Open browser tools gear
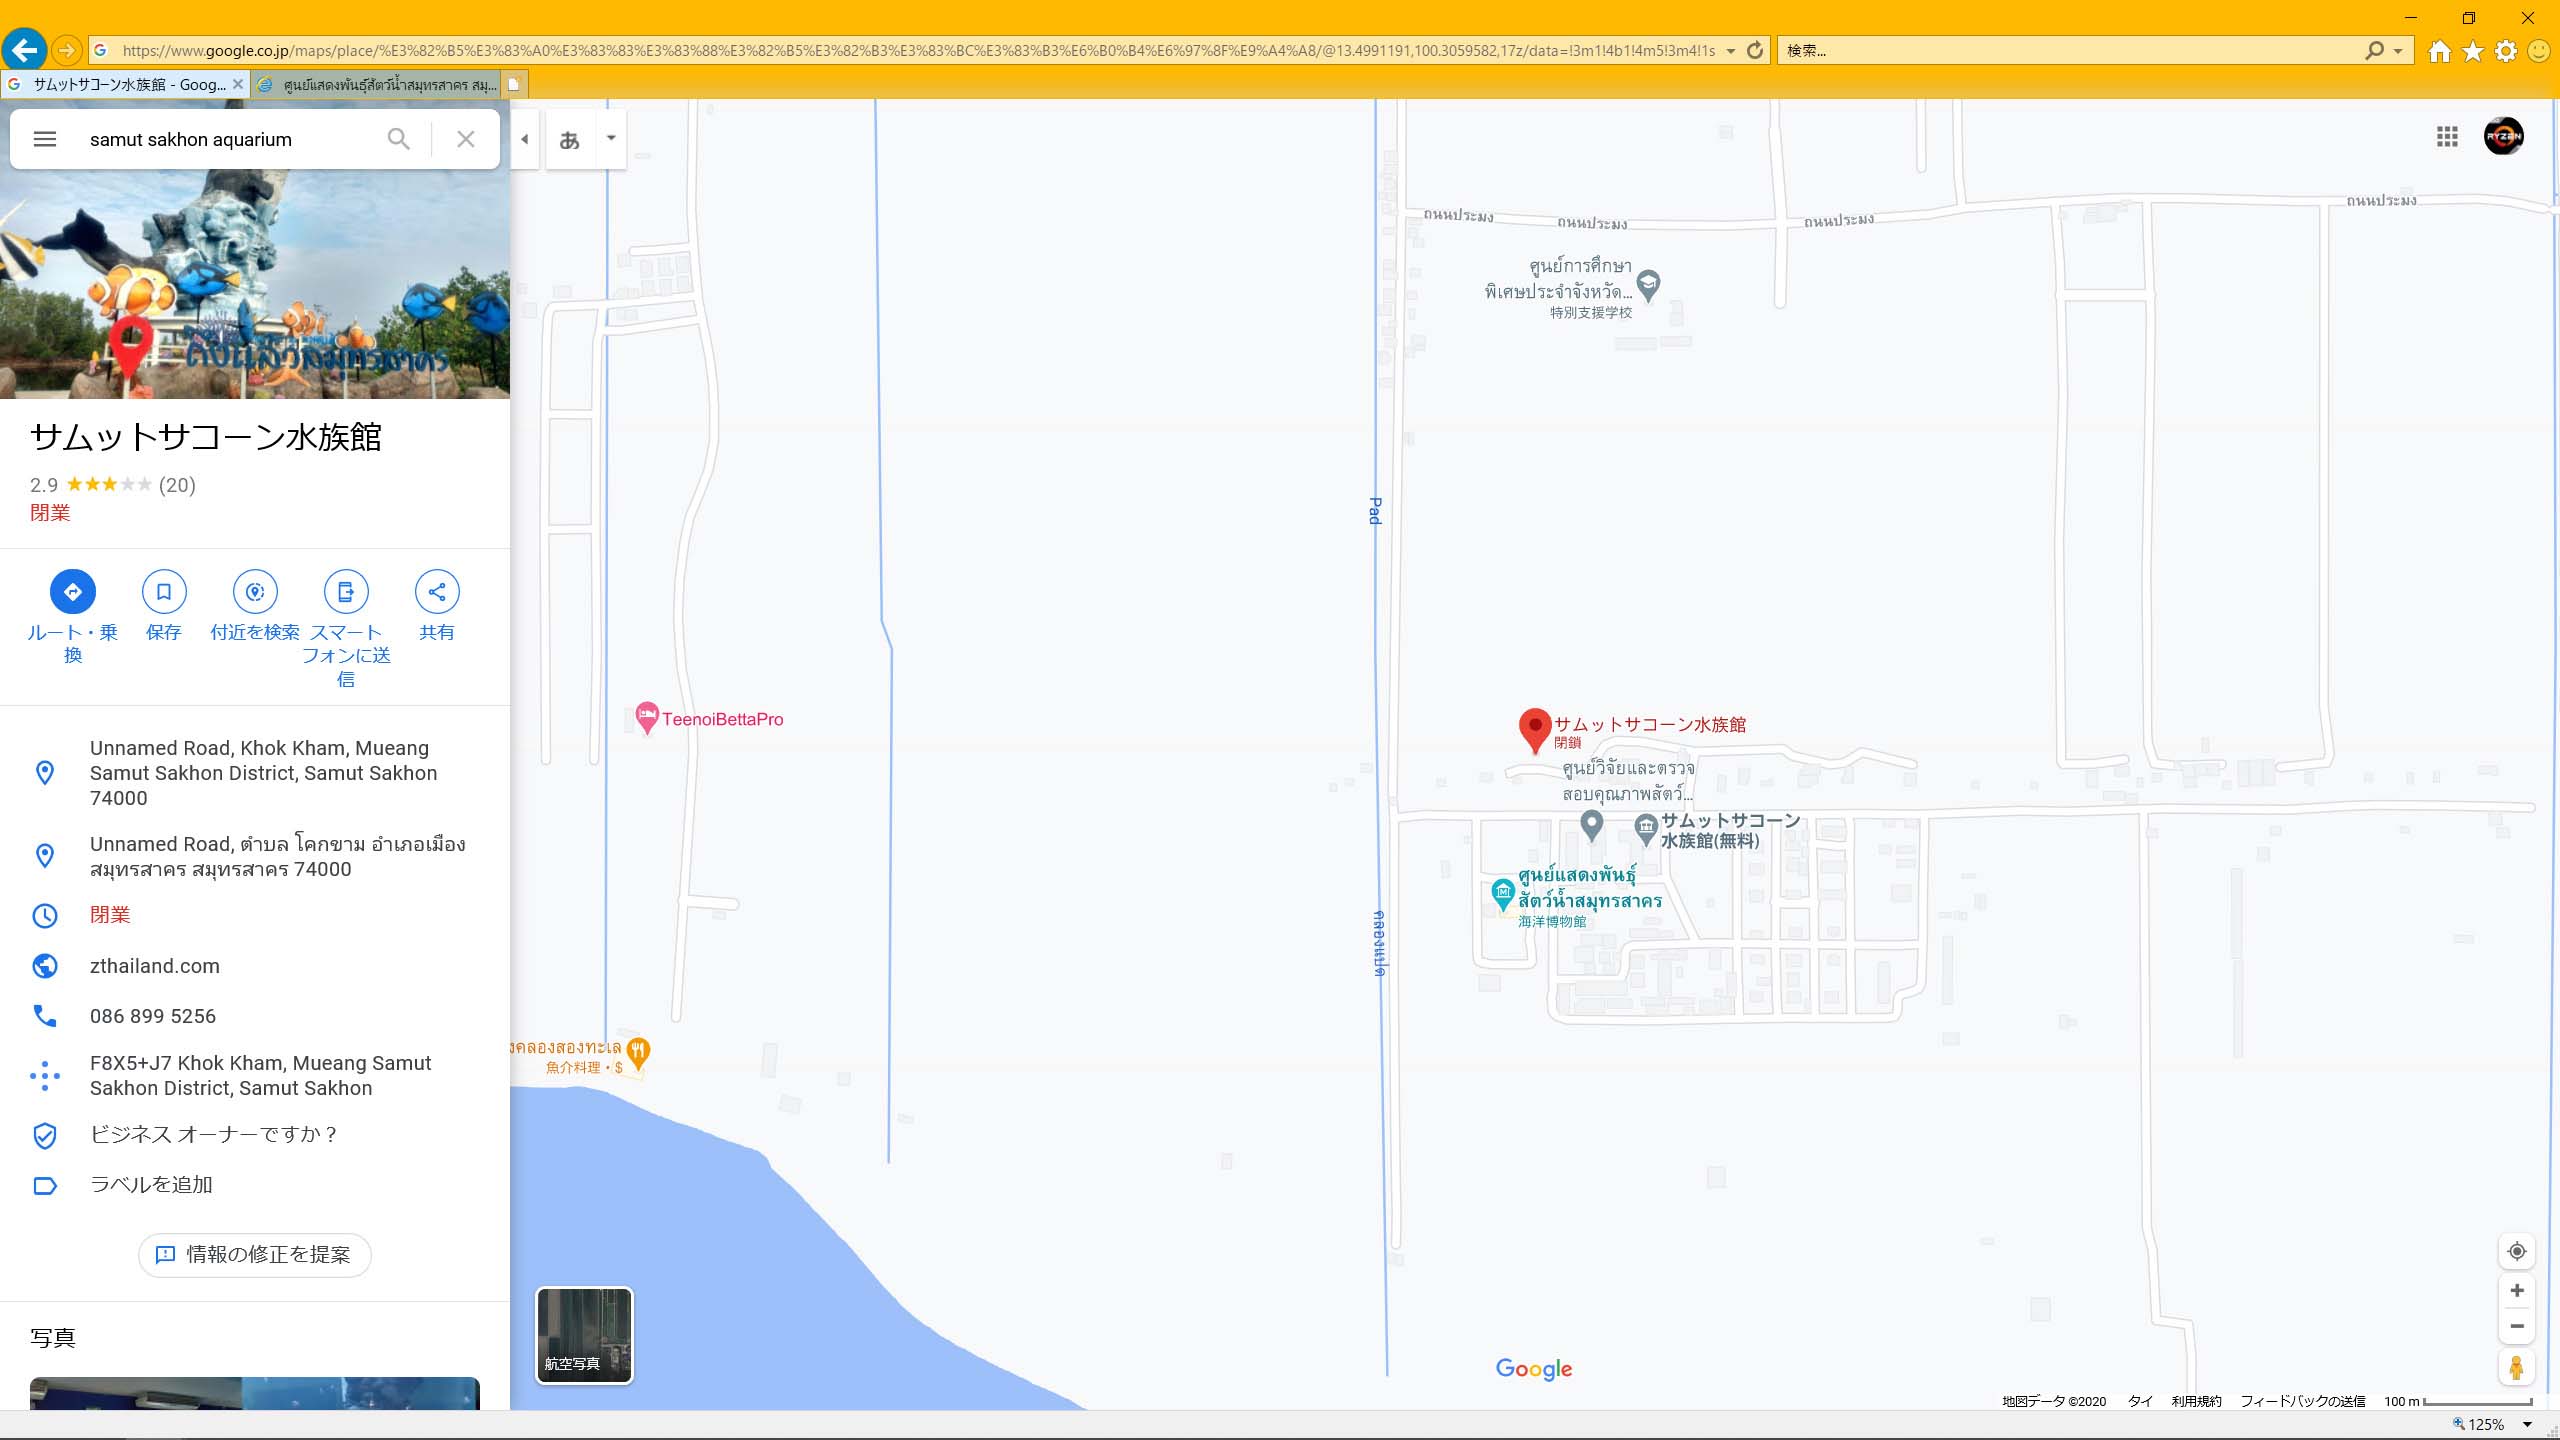This screenshot has width=2560, height=1440. click(2506, 51)
